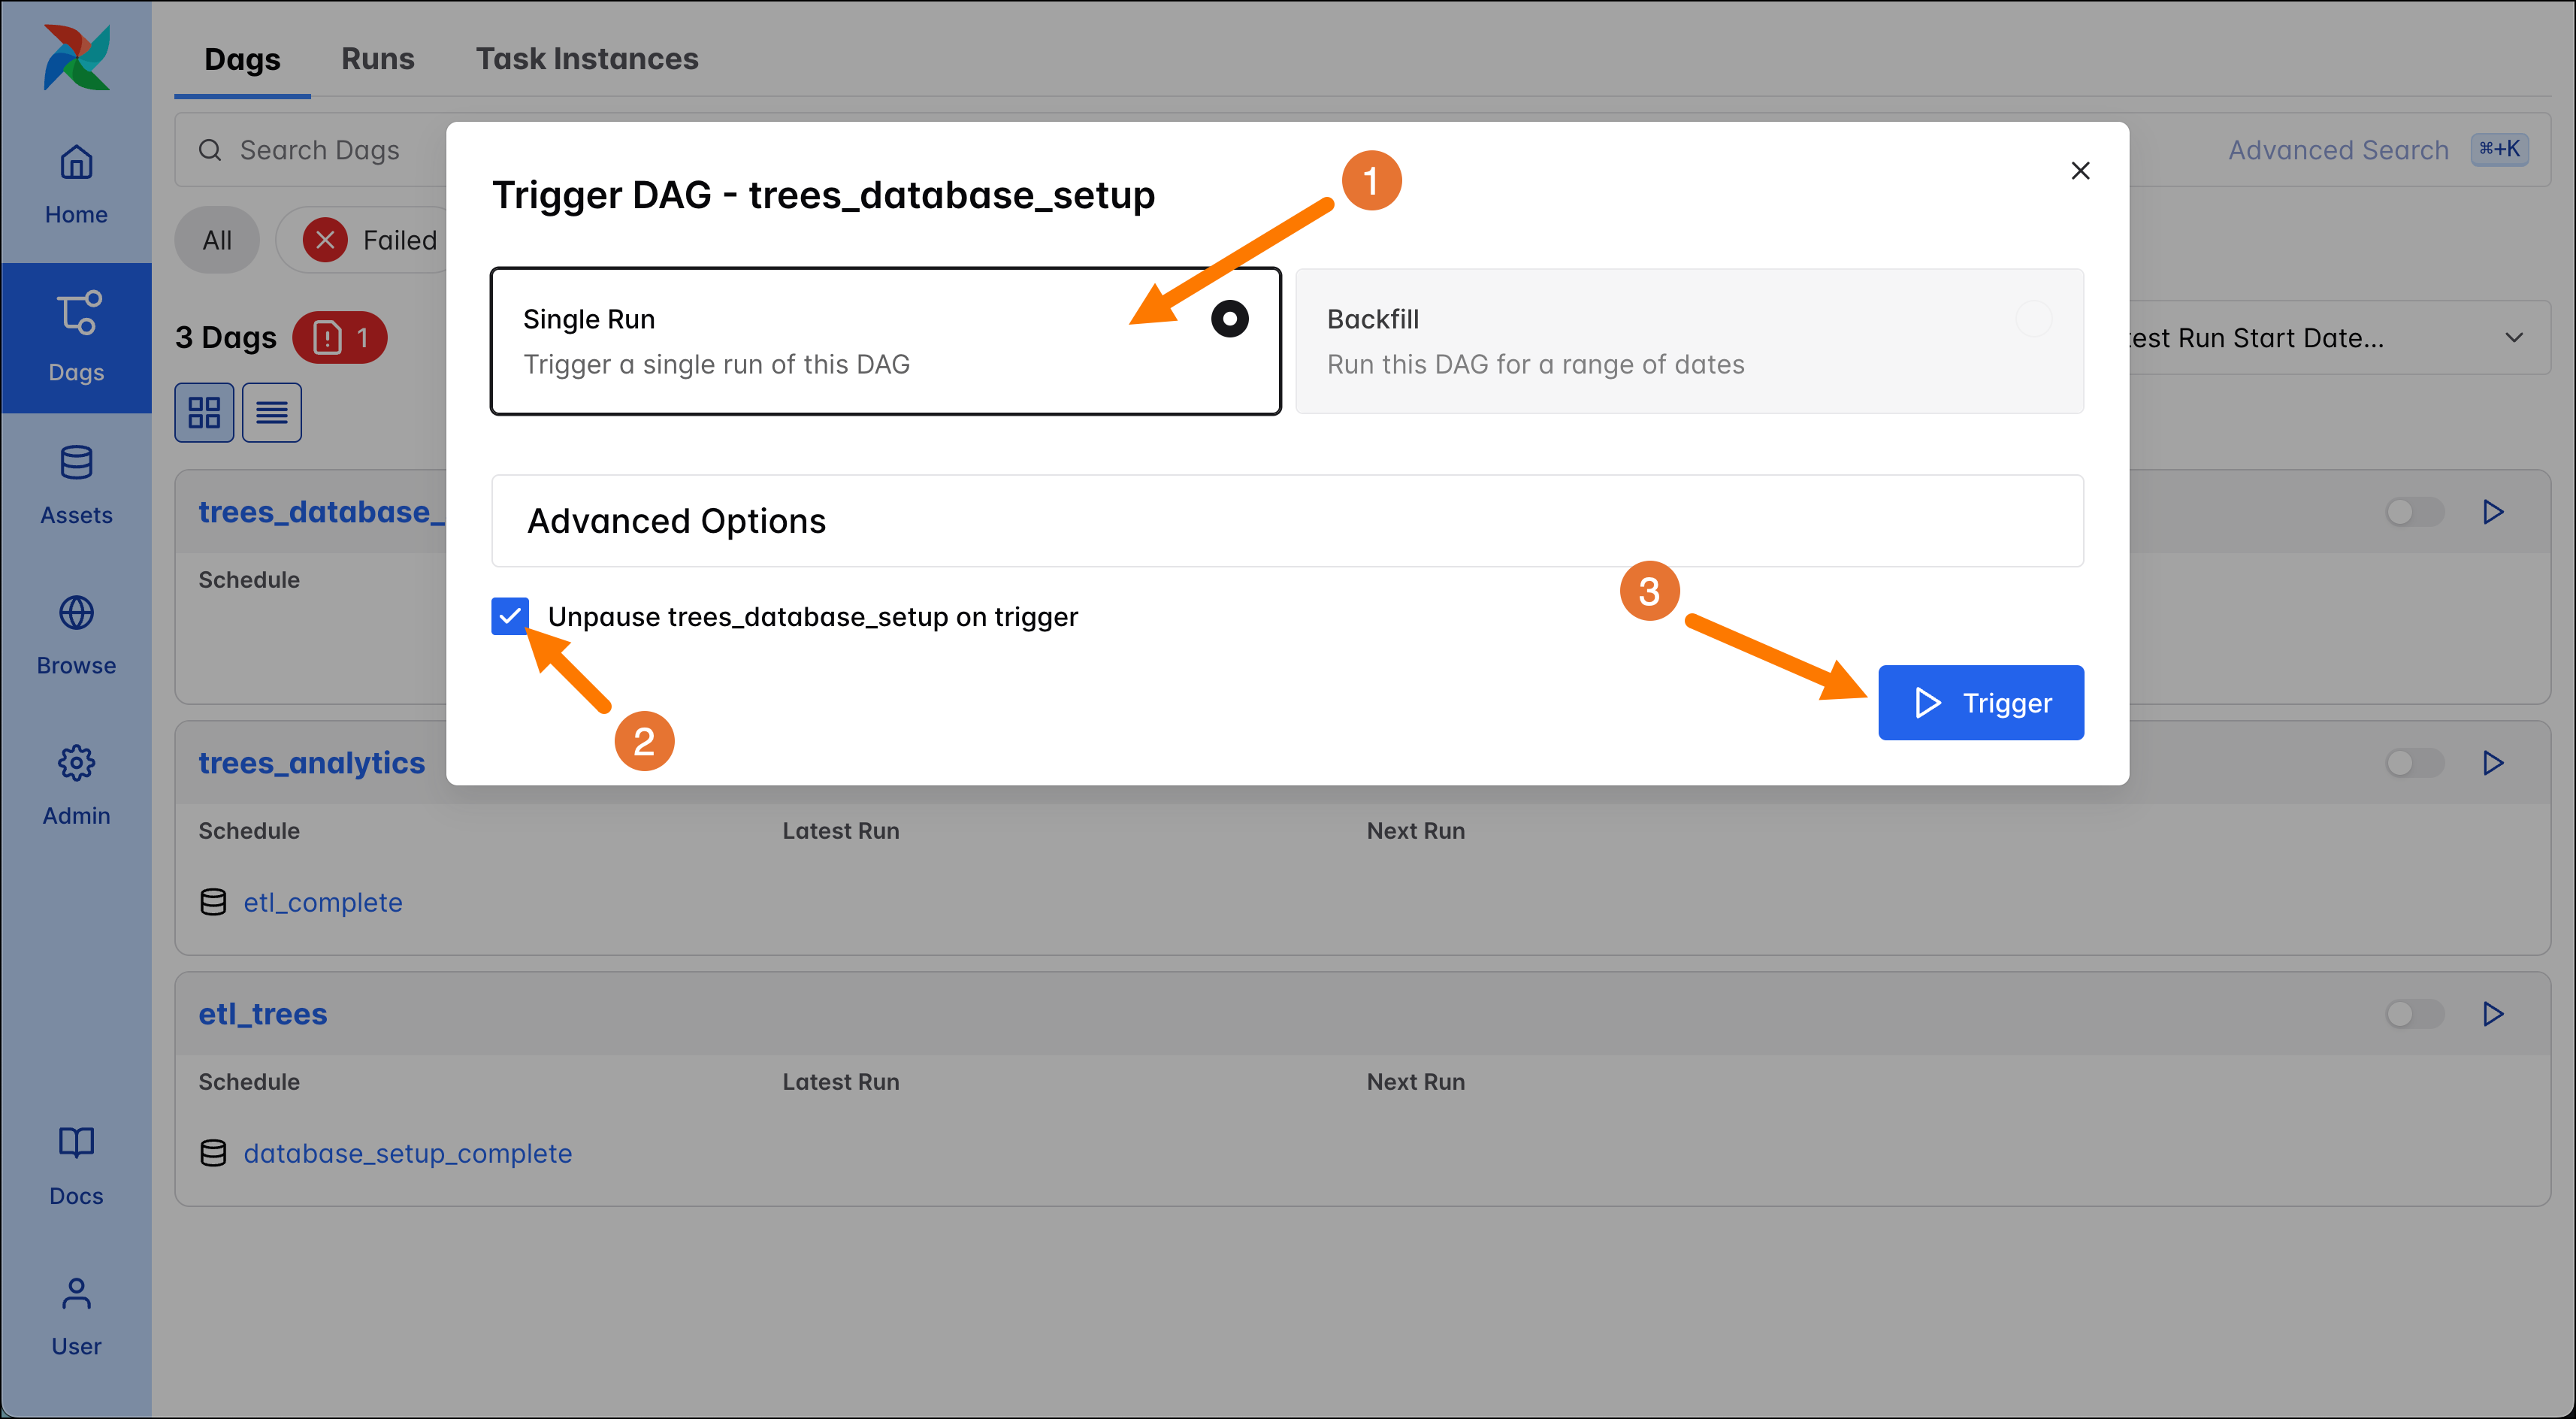This screenshot has width=2576, height=1419.
Task: Switch to the Runs tab
Action: (377, 58)
